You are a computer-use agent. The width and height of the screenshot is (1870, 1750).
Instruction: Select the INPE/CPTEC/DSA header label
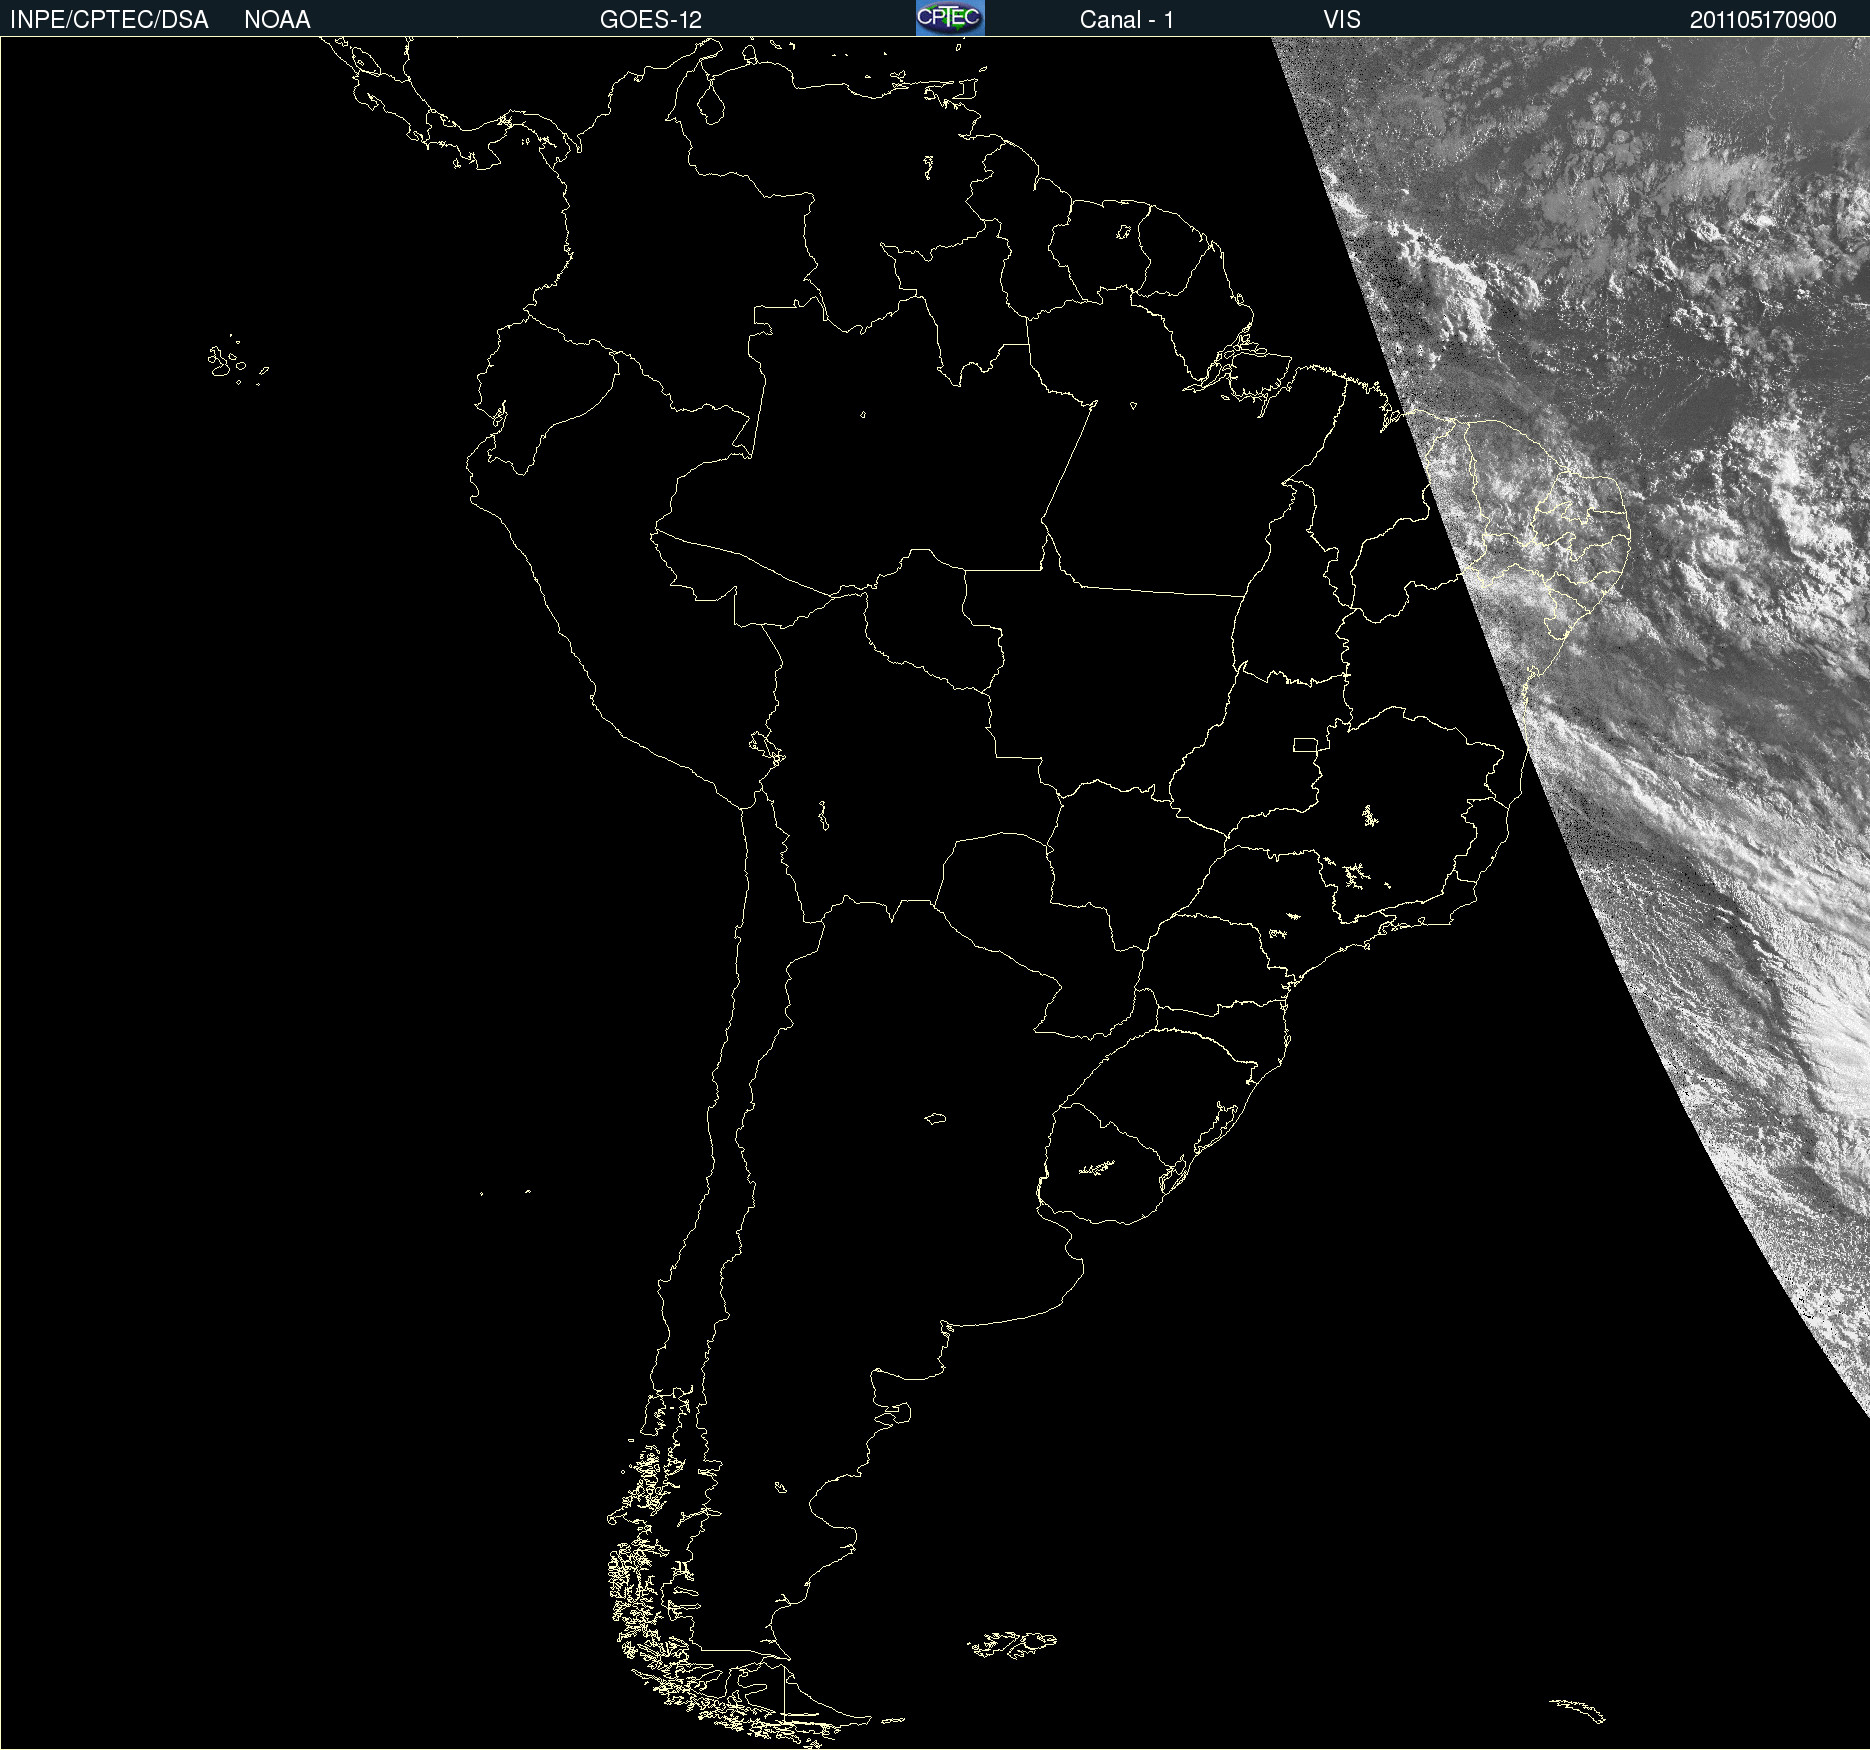(x=109, y=20)
